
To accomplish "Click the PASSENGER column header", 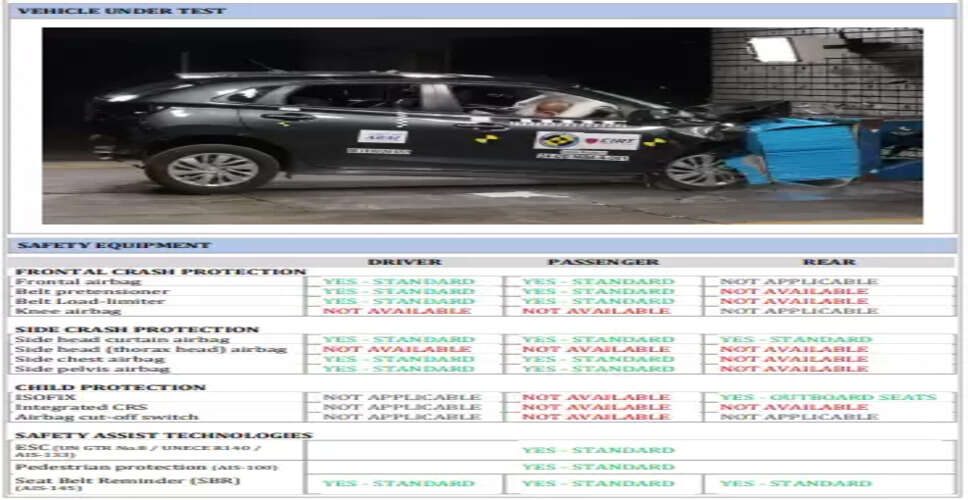I will 603,262.
